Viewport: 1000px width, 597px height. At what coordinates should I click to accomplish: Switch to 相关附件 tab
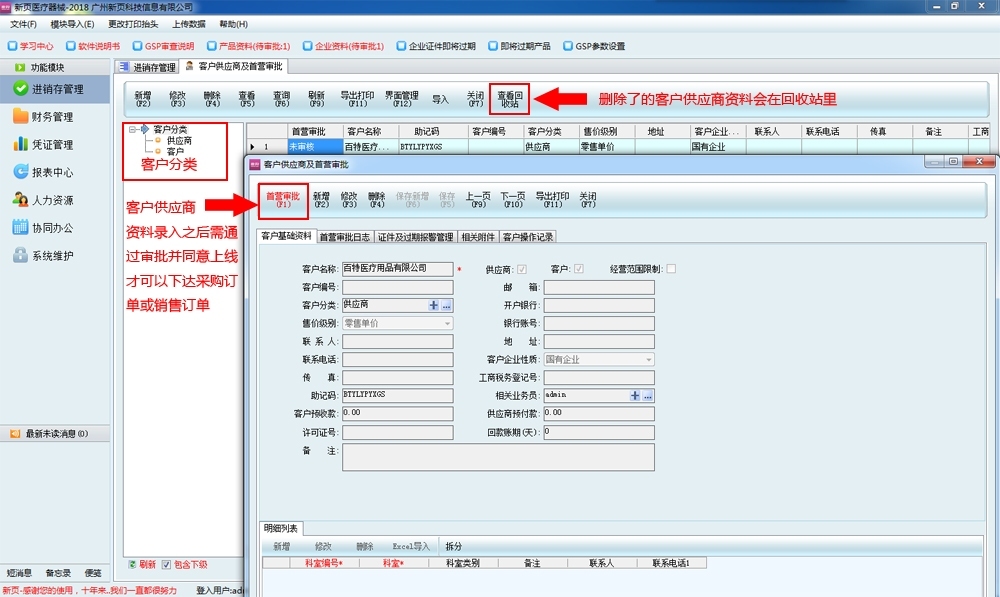pos(478,237)
